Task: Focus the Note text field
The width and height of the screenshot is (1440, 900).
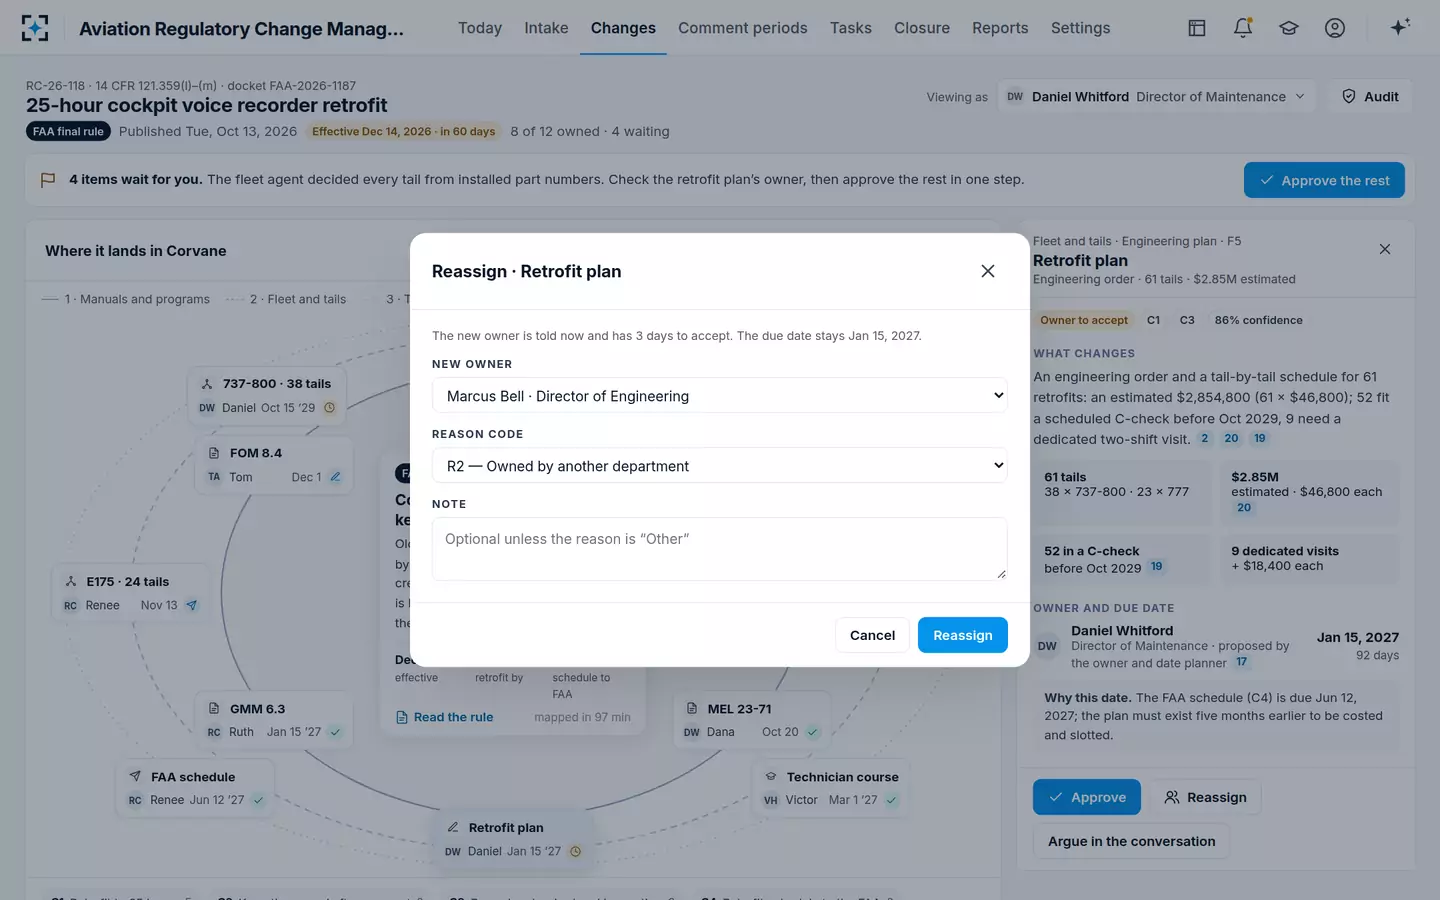Action: coord(720,549)
